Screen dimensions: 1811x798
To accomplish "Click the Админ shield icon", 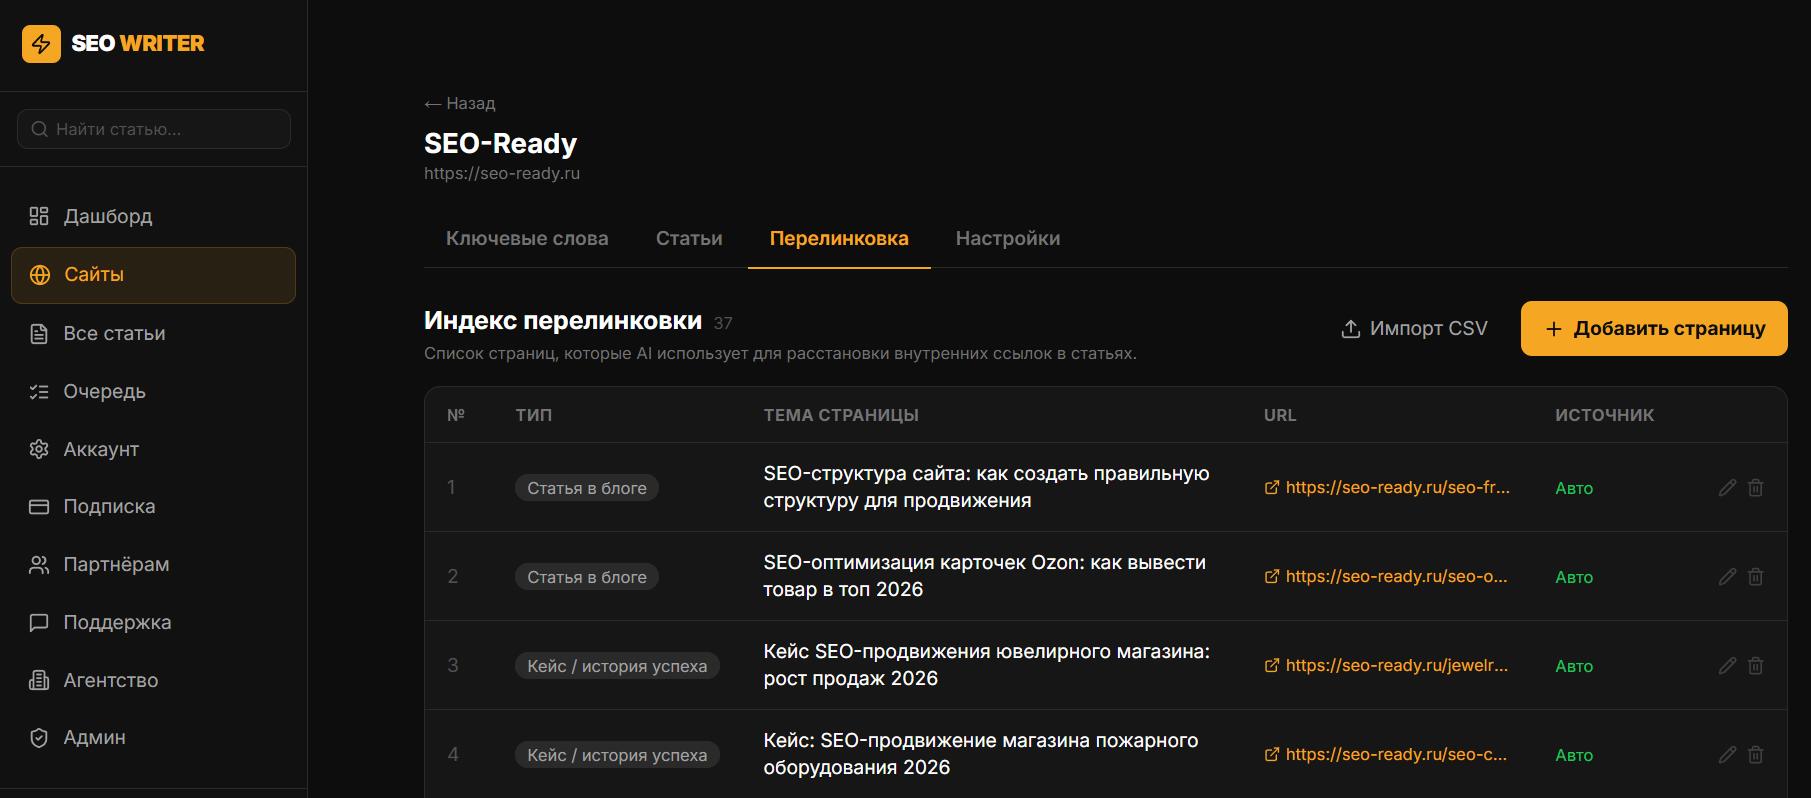I will [x=39, y=738].
